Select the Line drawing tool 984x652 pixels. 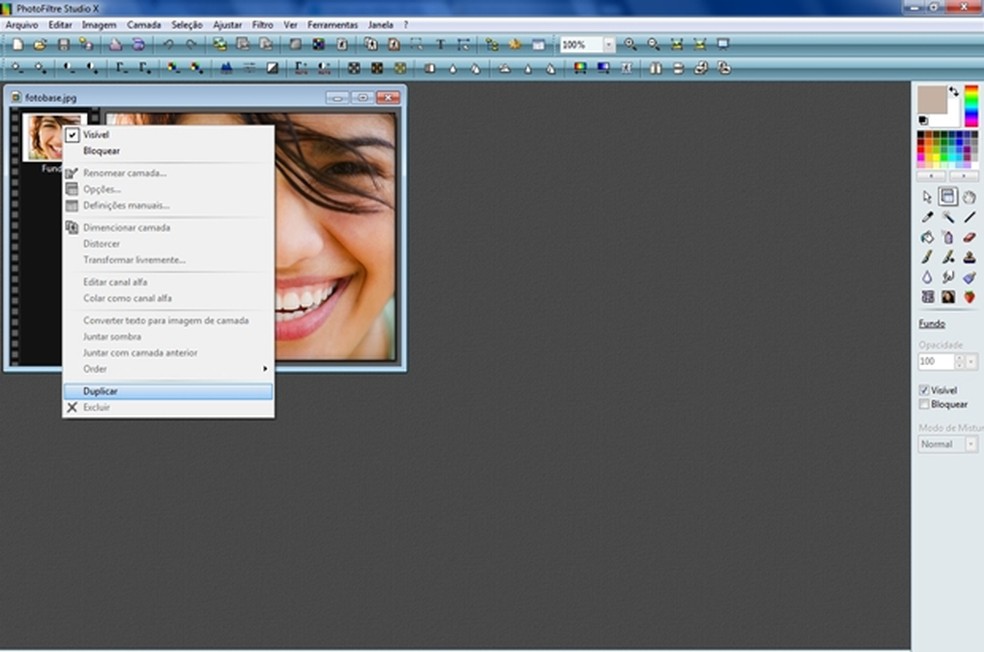coord(969,217)
